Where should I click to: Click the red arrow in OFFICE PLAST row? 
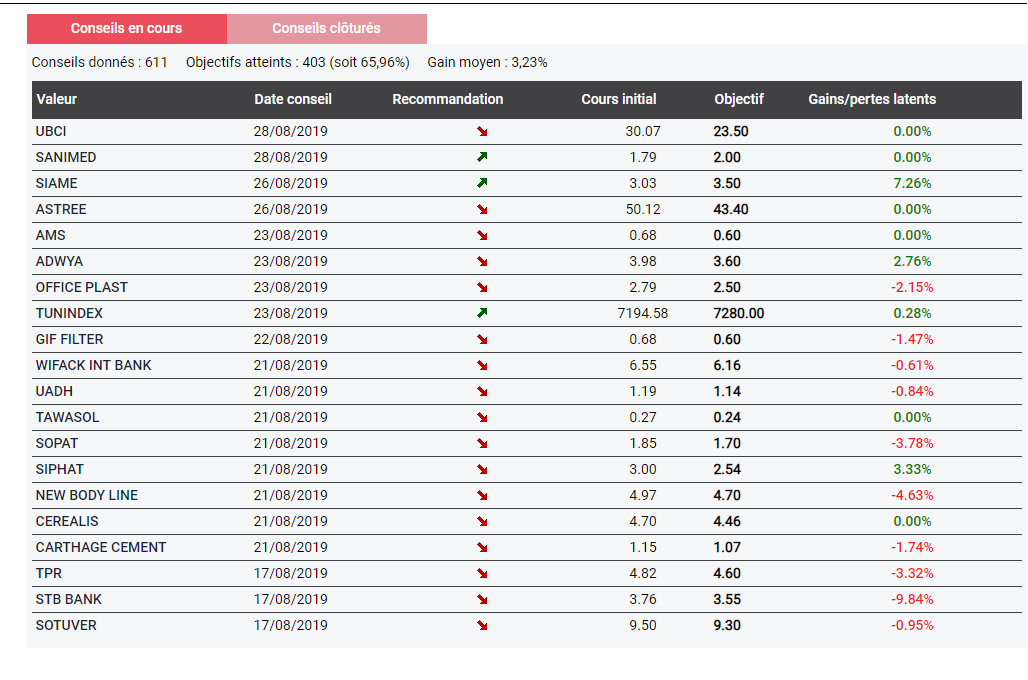tap(483, 288)
